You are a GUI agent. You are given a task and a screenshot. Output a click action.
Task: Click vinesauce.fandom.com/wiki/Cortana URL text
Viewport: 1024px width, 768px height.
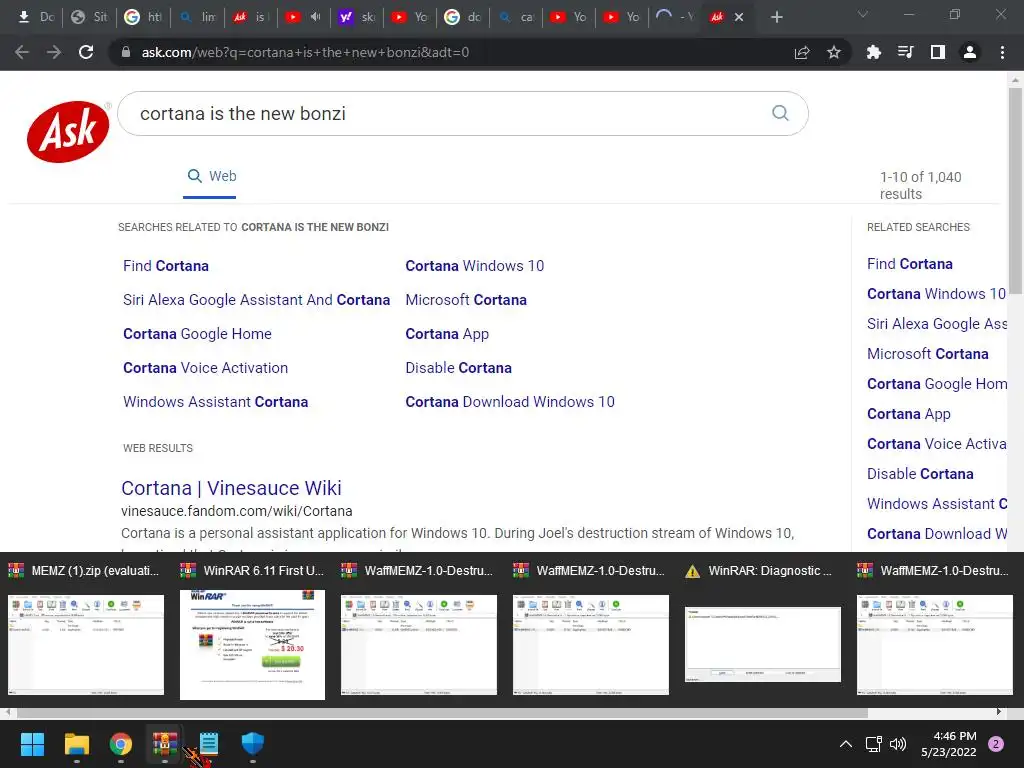pyautogui.click(x=237, y=511)
